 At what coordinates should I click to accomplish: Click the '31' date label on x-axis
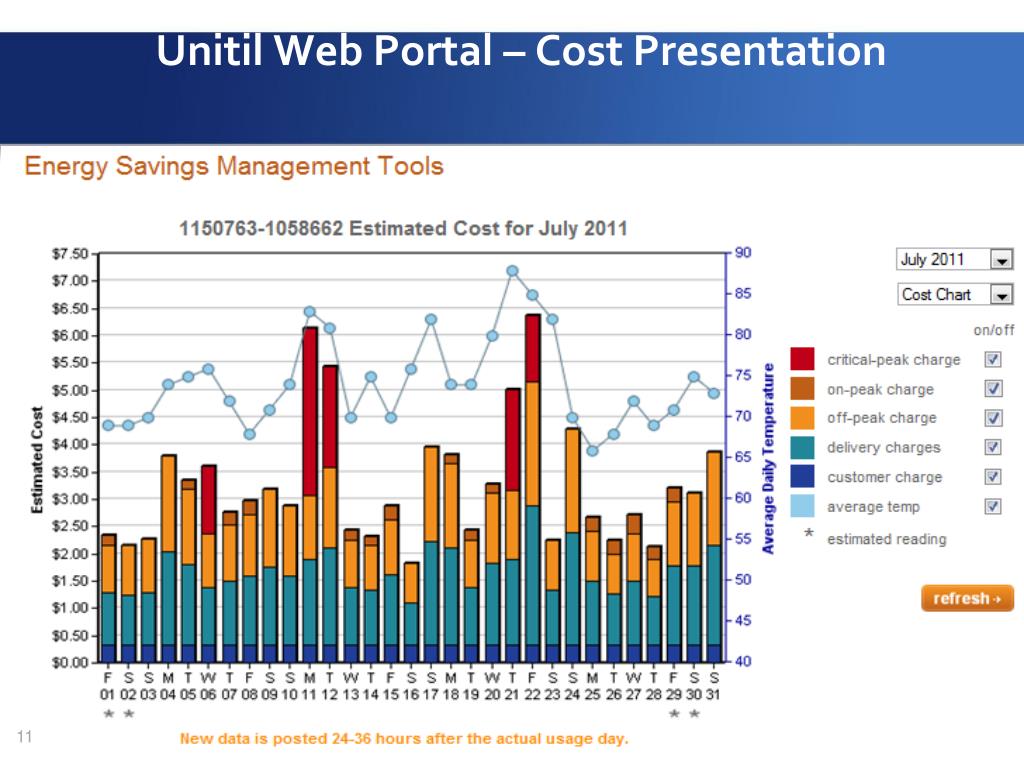[714, 695]
